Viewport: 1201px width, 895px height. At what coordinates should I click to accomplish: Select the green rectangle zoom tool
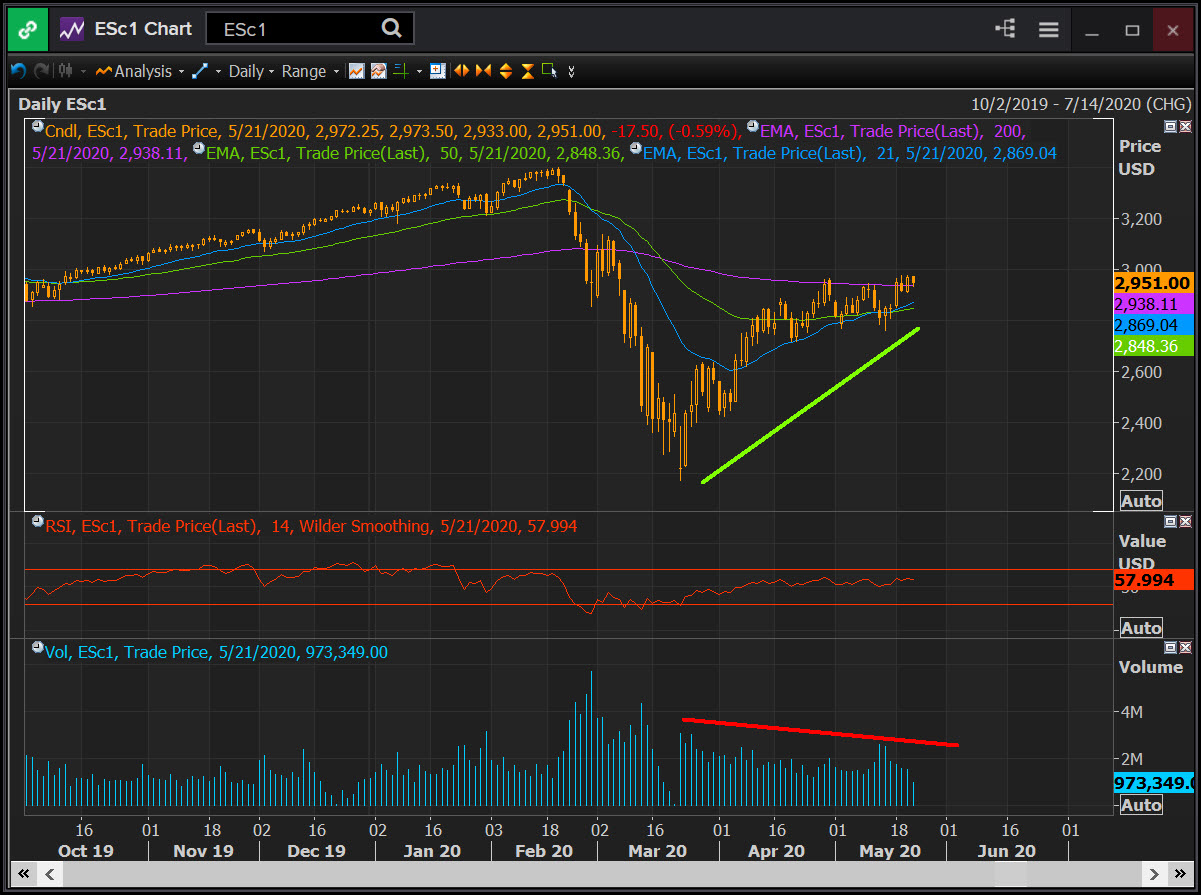549,71
